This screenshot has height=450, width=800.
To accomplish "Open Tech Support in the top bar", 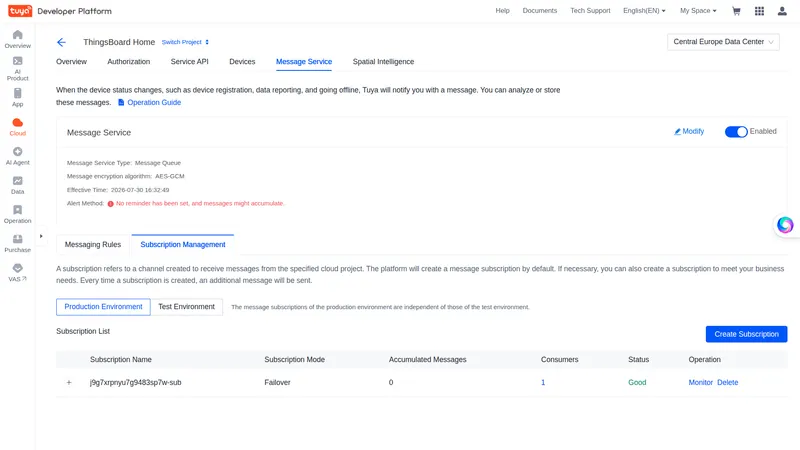I will pos(590,11).
